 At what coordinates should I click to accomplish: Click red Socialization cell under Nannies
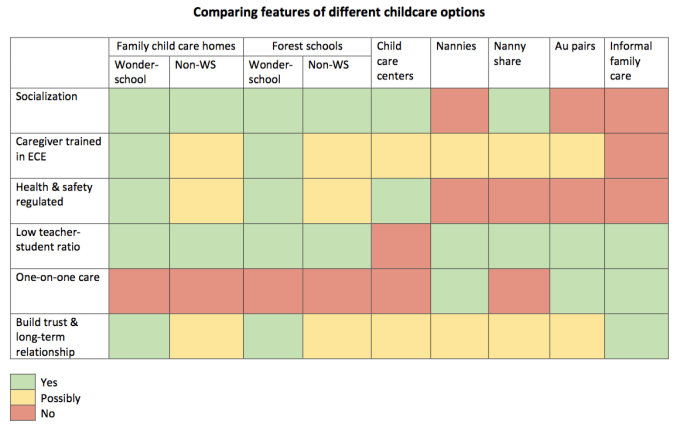[x=458, y=110]
